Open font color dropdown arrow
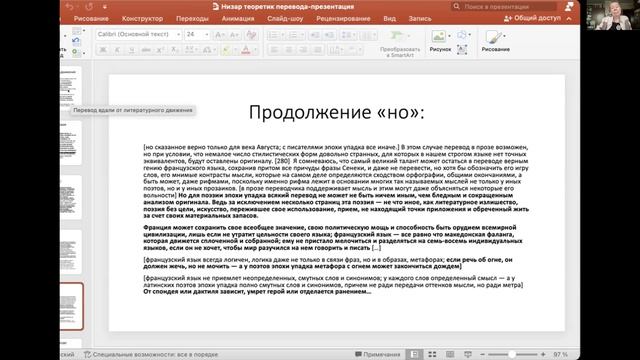Screen dimensions: 640x360 point(256,50)
